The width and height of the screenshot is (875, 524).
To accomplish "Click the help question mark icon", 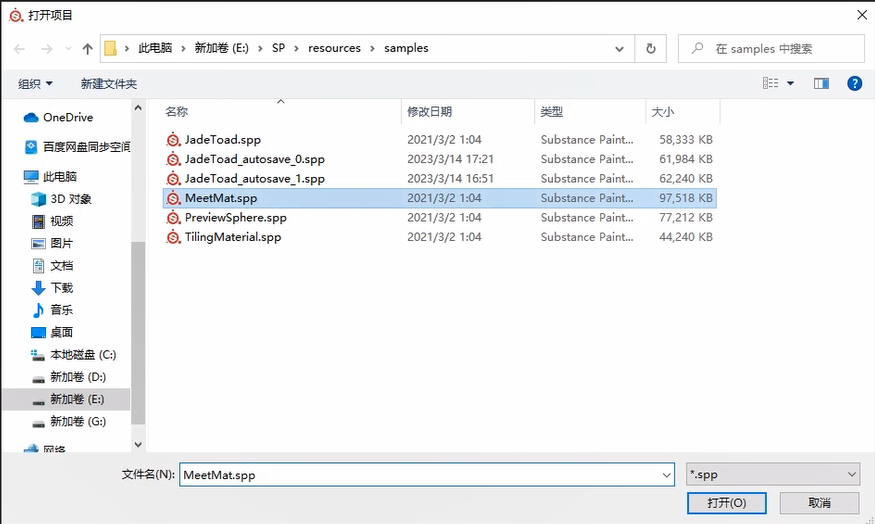I will click(x=854, y=84).
